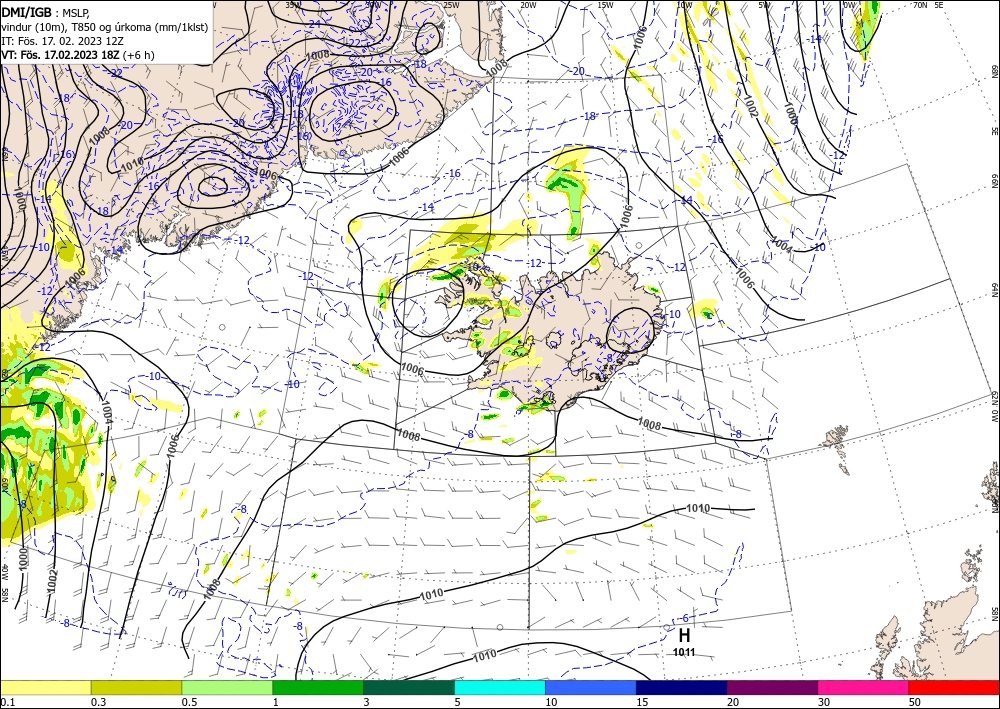Screen dimensions: 1000x709
Task: Click the 'IT: Fös. 17. 02. 2023 12Z' line
Action: (62, 40)
